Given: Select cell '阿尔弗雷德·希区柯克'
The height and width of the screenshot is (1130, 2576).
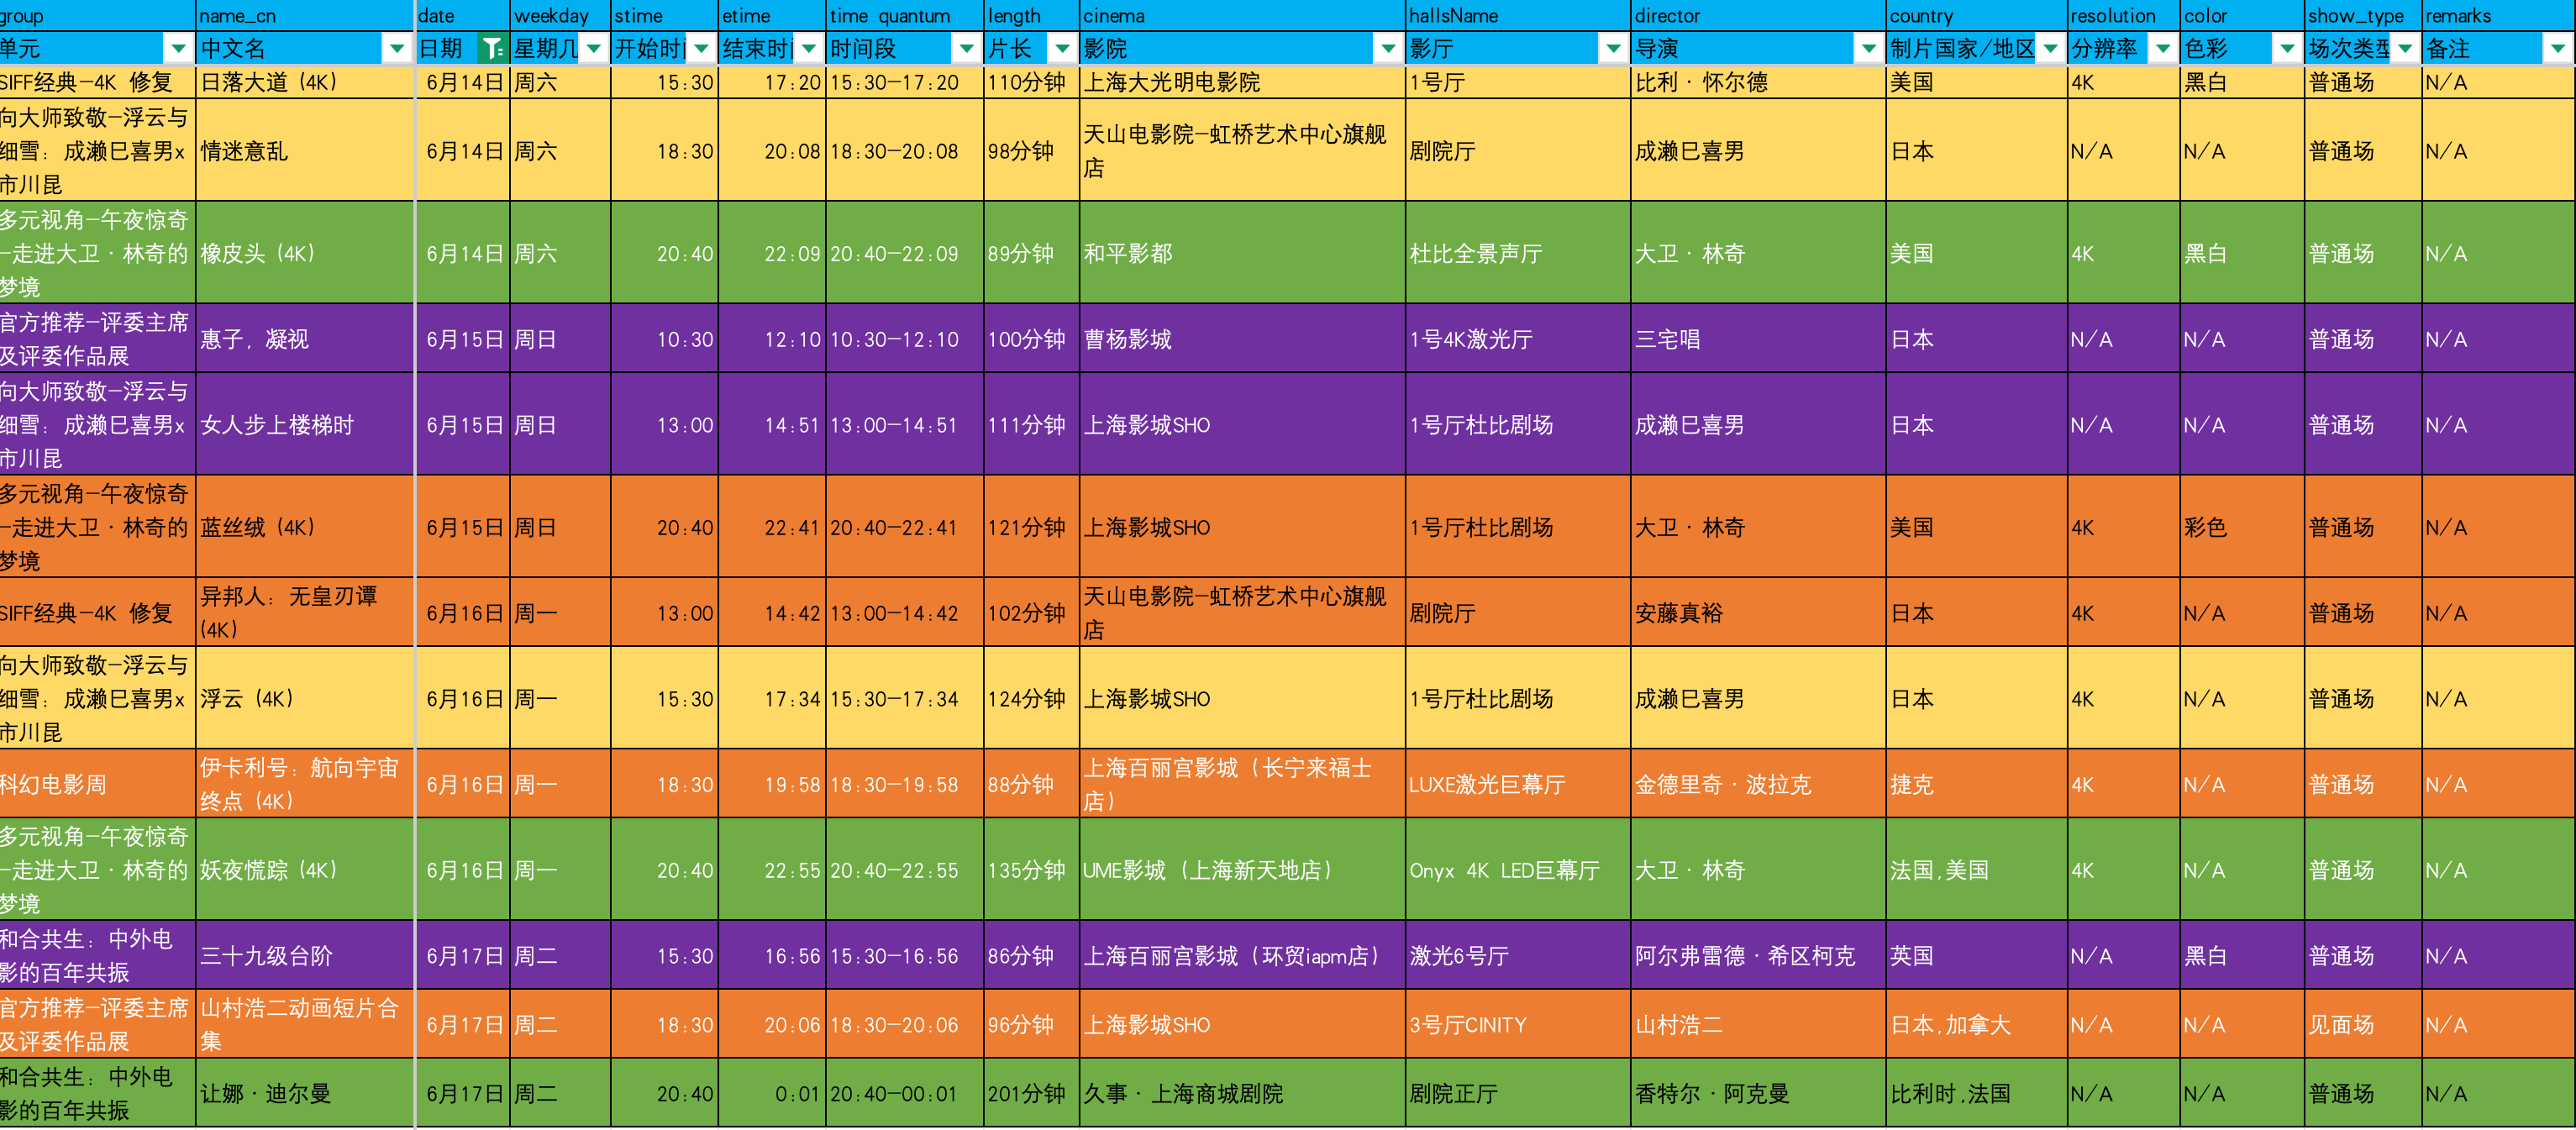Looking at the screenshot, I should 1758,956.
